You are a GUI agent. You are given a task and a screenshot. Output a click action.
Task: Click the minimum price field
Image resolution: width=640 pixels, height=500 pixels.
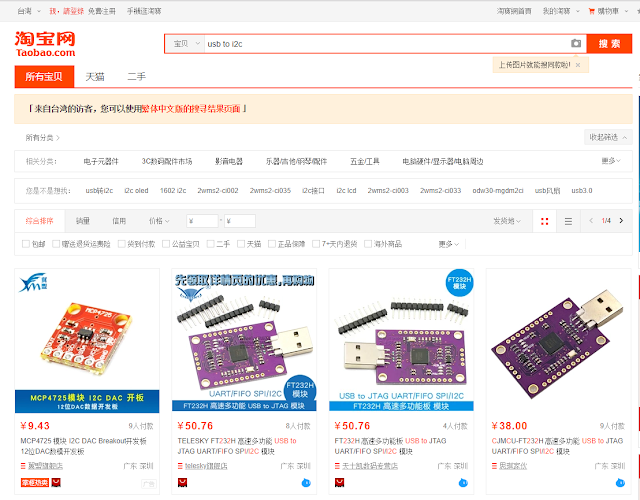[202, 221]
